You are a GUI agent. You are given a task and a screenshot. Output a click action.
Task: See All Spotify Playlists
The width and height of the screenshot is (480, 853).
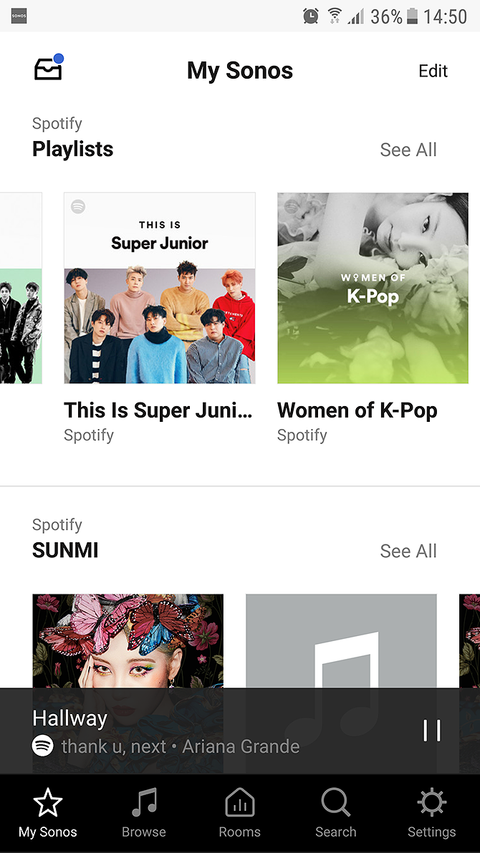(408, 150)
